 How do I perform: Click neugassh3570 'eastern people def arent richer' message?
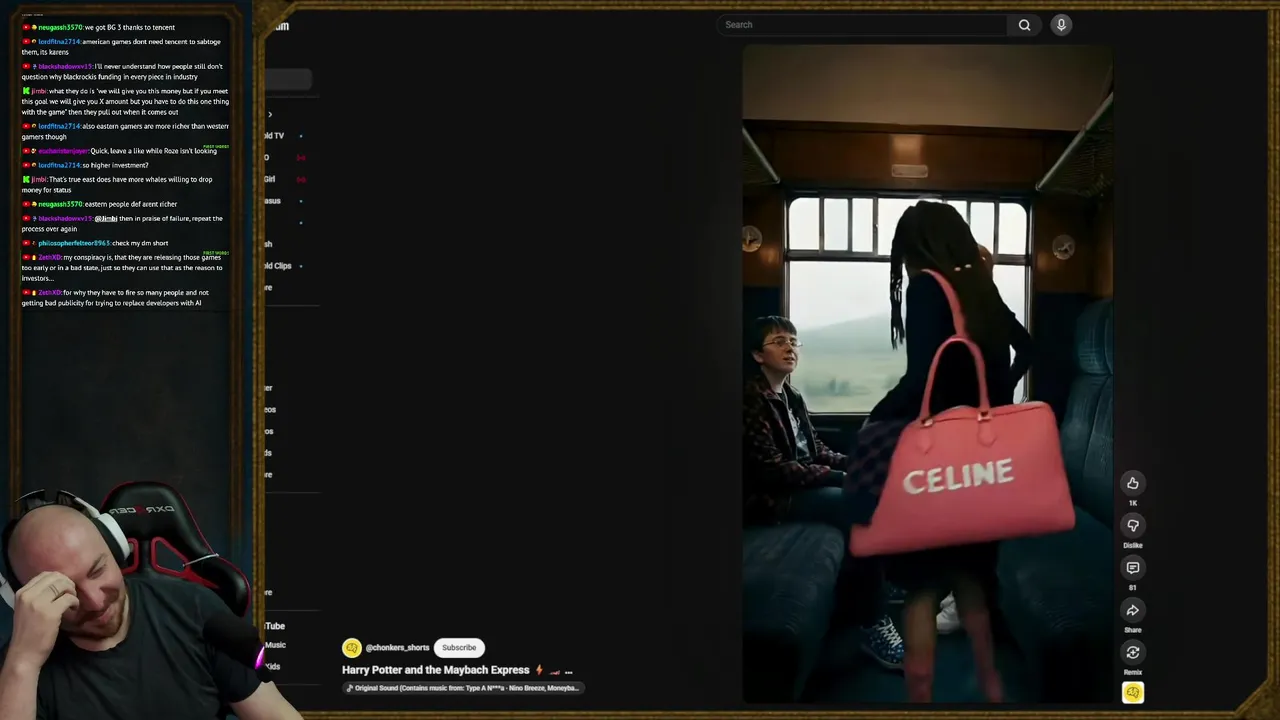[100, 204]
